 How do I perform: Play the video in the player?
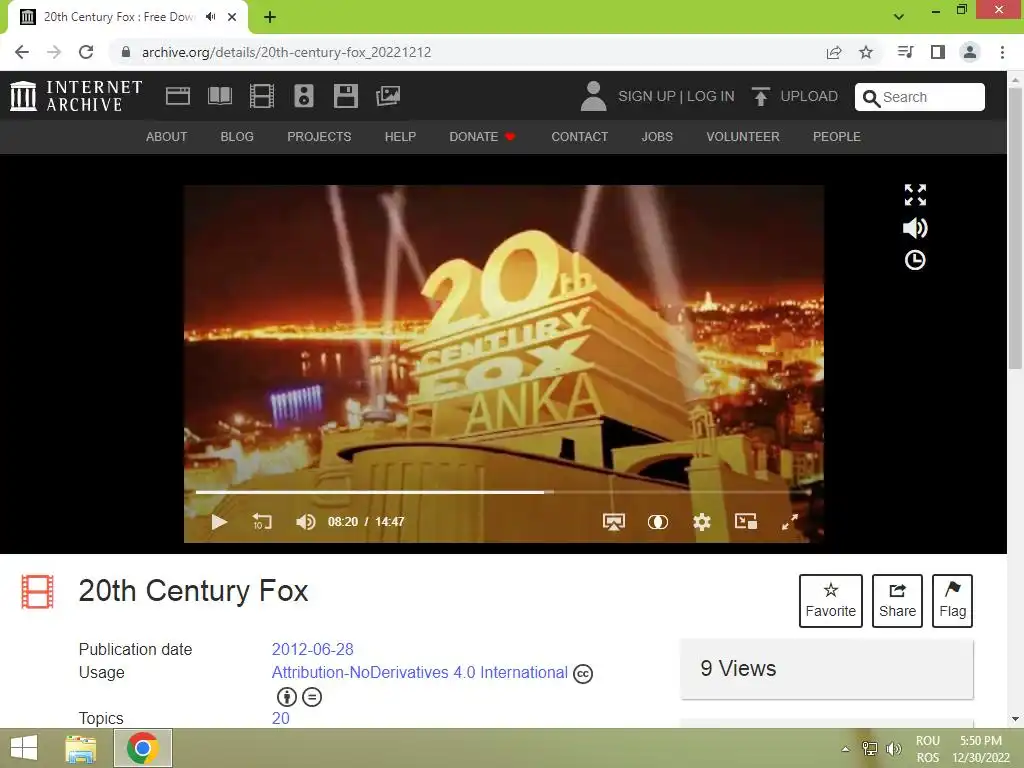click(219, 522)
